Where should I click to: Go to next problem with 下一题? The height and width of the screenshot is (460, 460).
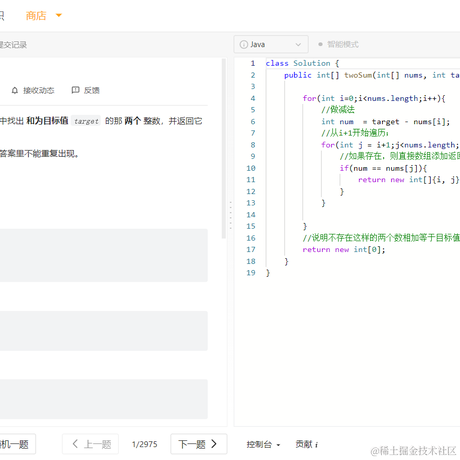(199, 444)
